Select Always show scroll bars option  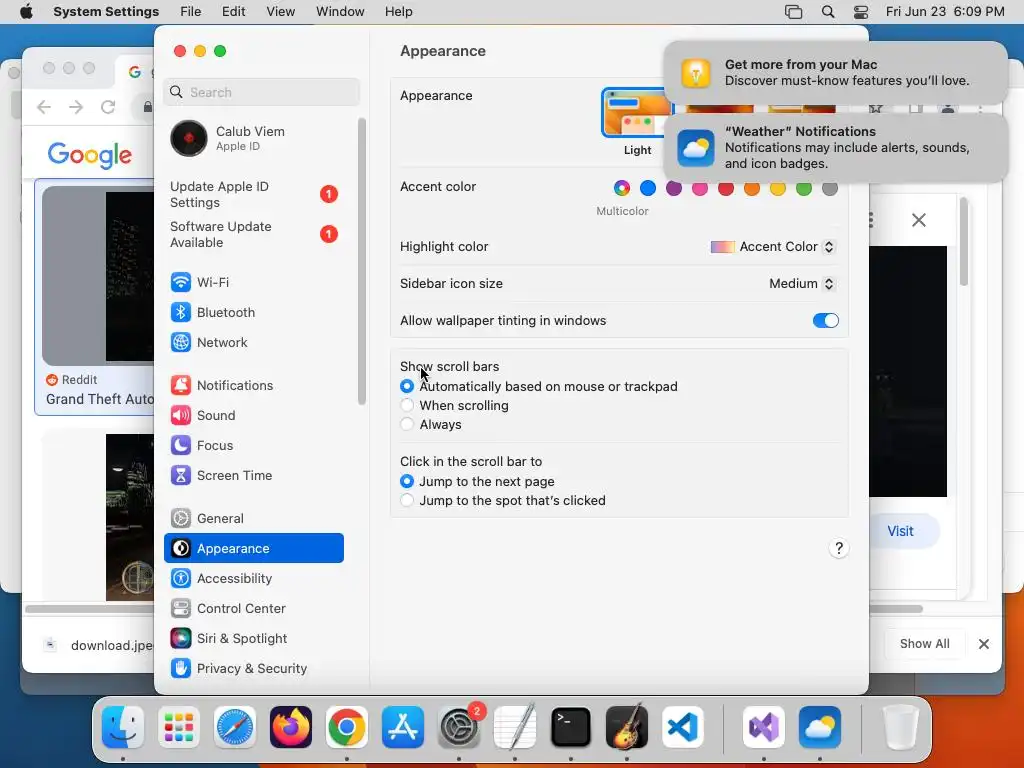pyautogui.click(x=407, y=424)
